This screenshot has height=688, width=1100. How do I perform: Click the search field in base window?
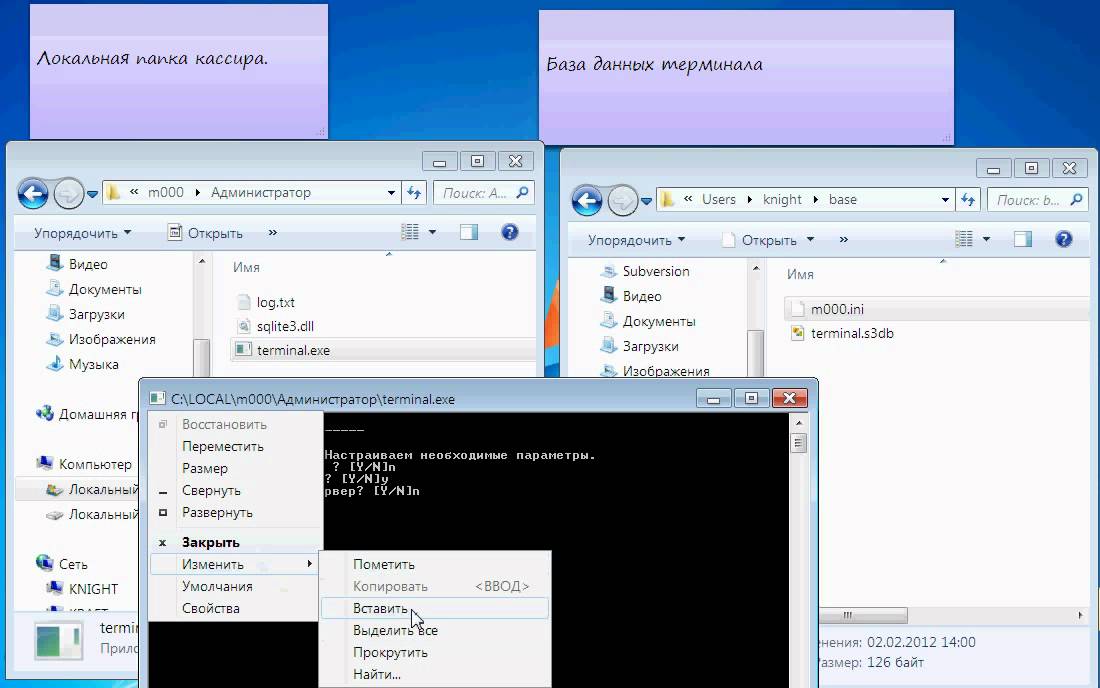tap(1038, 200)
